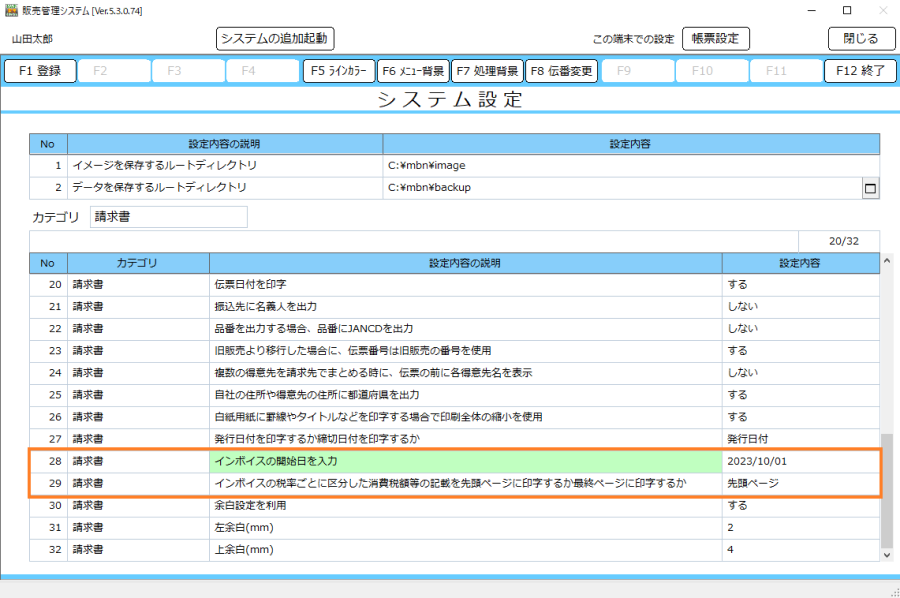Click the 設定内容 header of the category table
The height and width of the screenshot is (598, 900).
pyautogui.click(x=801, y=263)
